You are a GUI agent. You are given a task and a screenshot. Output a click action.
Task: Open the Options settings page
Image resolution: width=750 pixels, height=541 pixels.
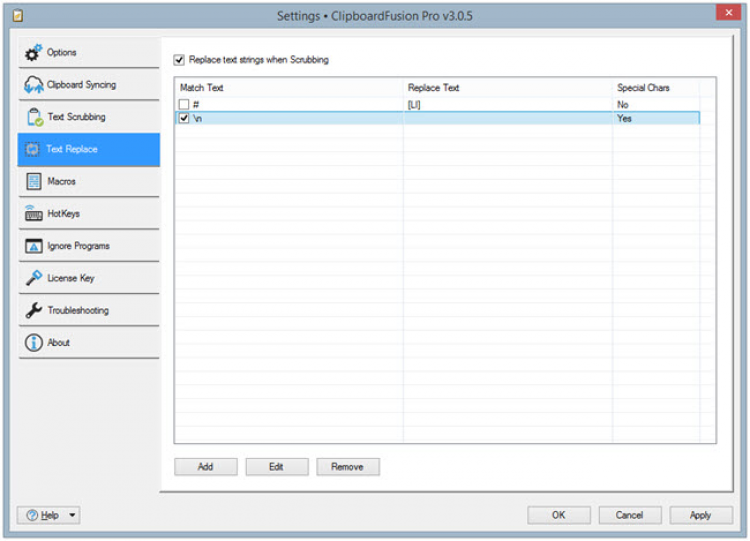click(89, 53)
